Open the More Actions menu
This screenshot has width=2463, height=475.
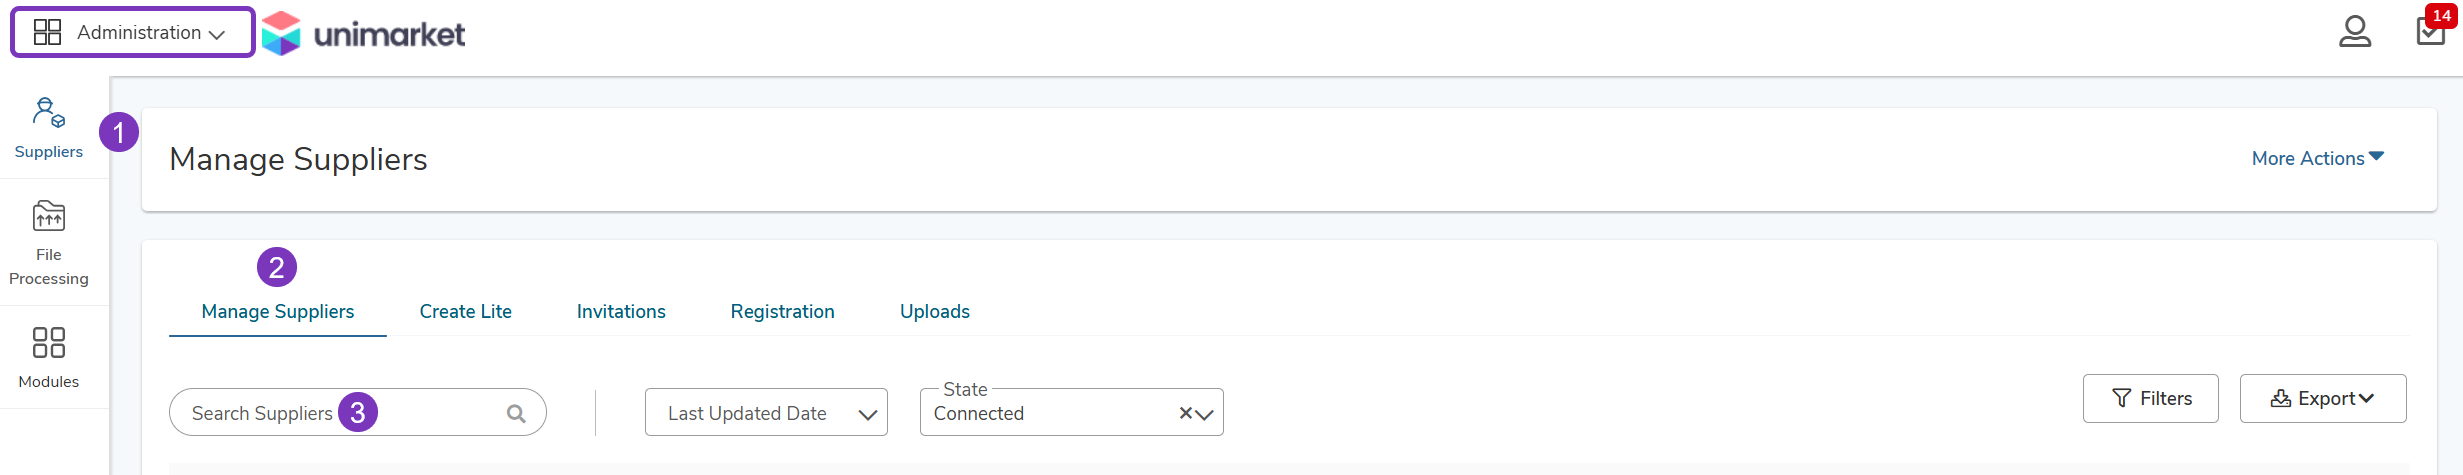pyautogui.click(x=2318, y=158)
